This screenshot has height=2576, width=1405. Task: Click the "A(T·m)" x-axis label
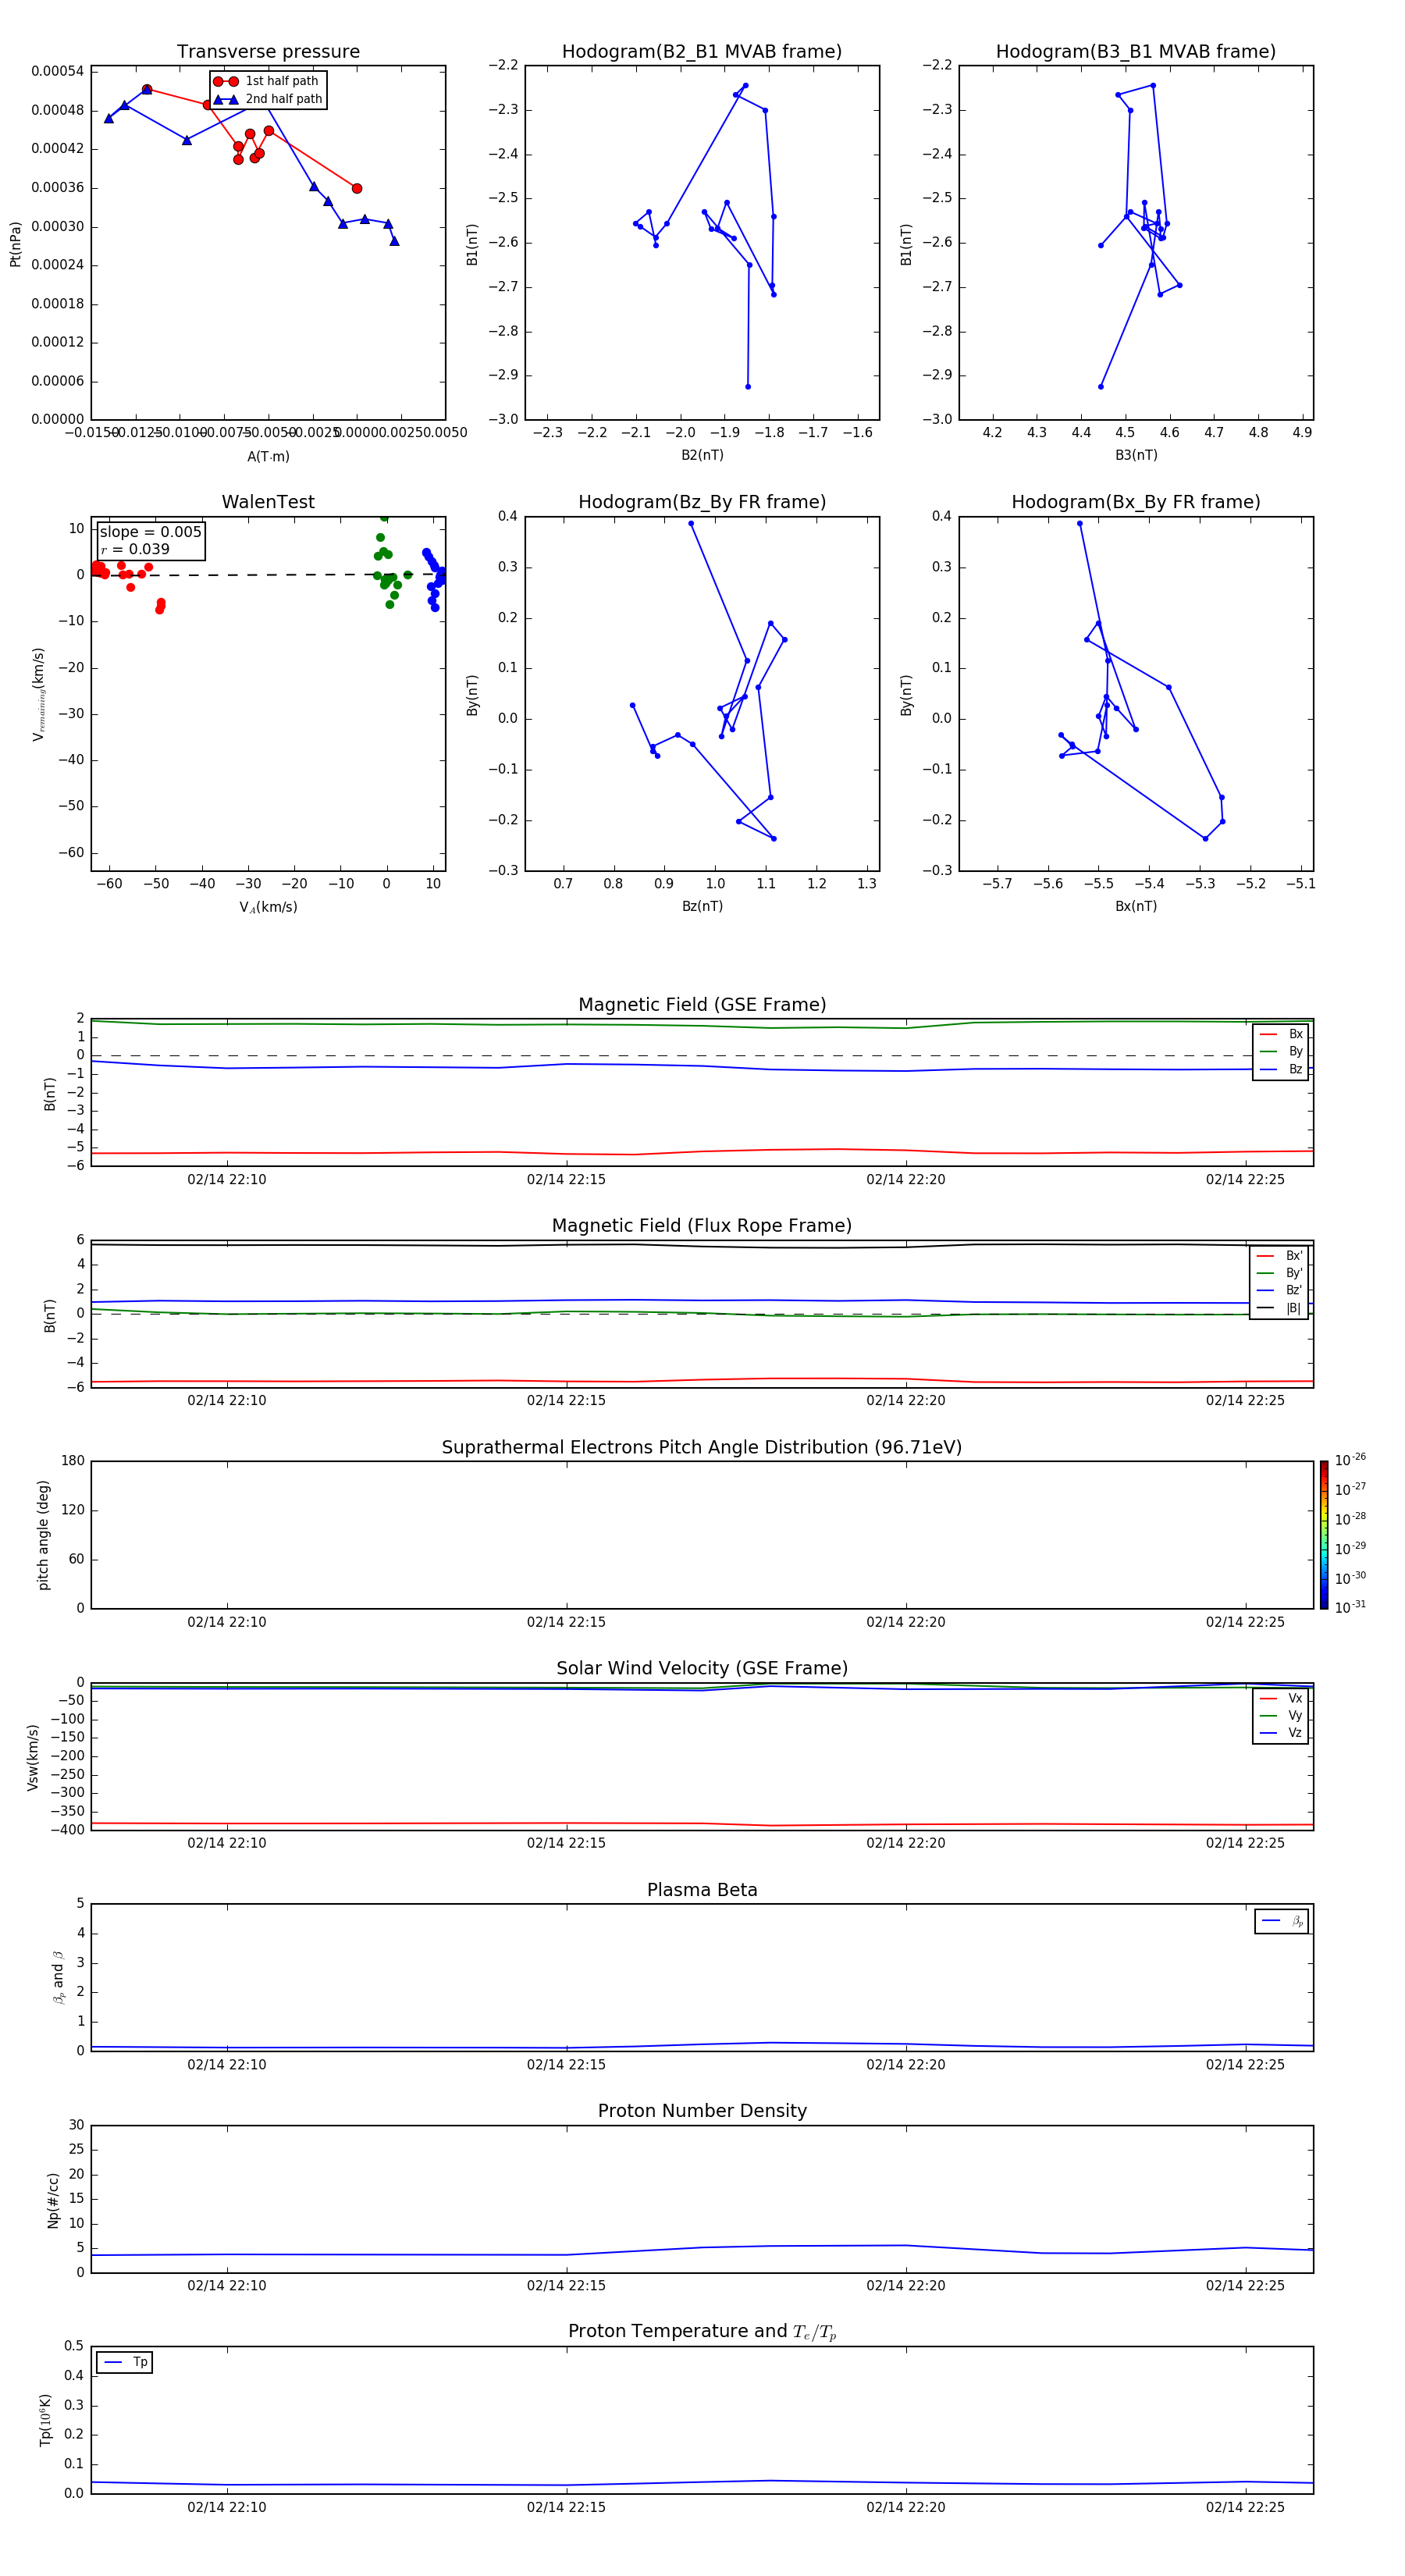coord(268,456)
